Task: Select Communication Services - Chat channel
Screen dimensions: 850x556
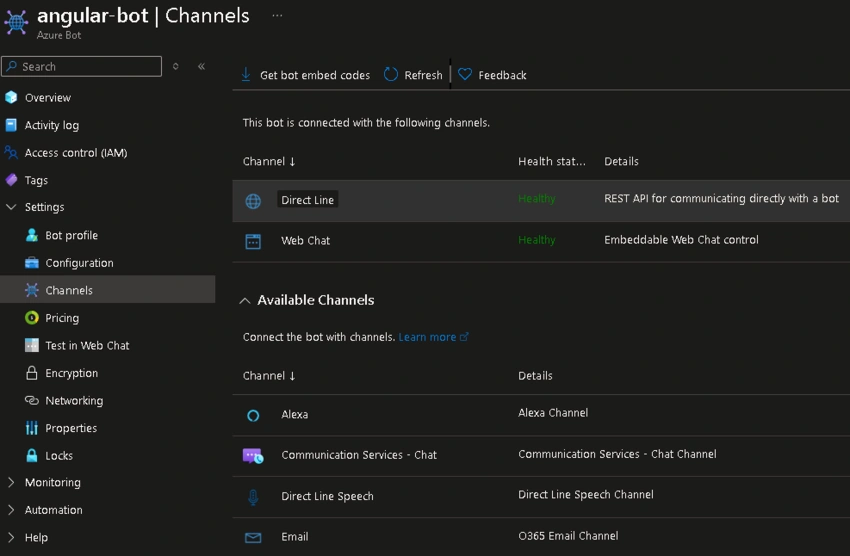Action: coord(359,455)
